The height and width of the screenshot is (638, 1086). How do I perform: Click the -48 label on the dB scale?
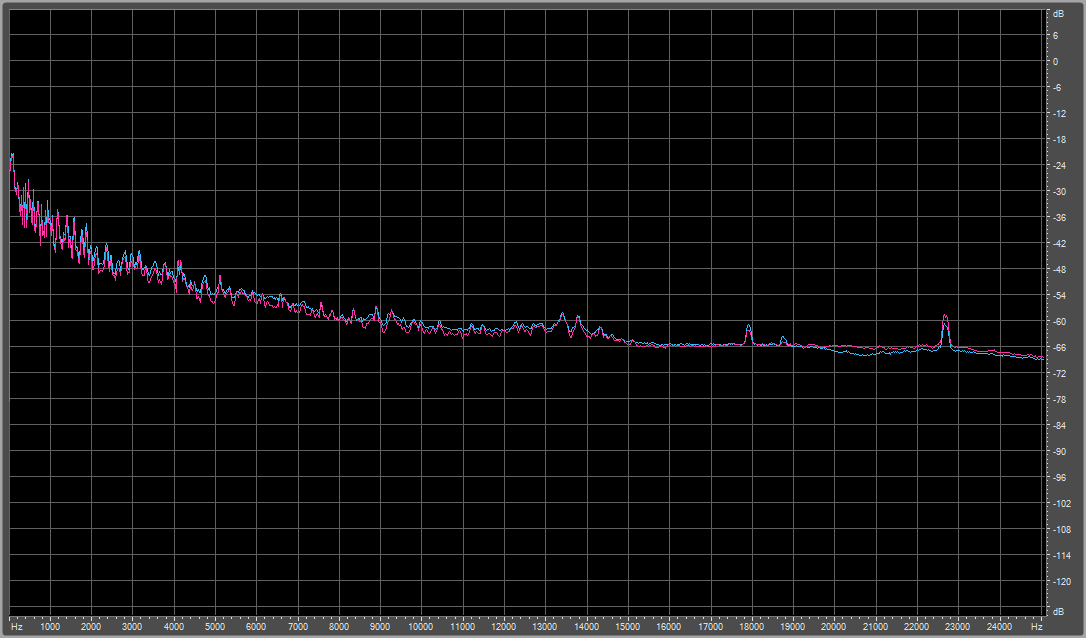pos(1059,269)
